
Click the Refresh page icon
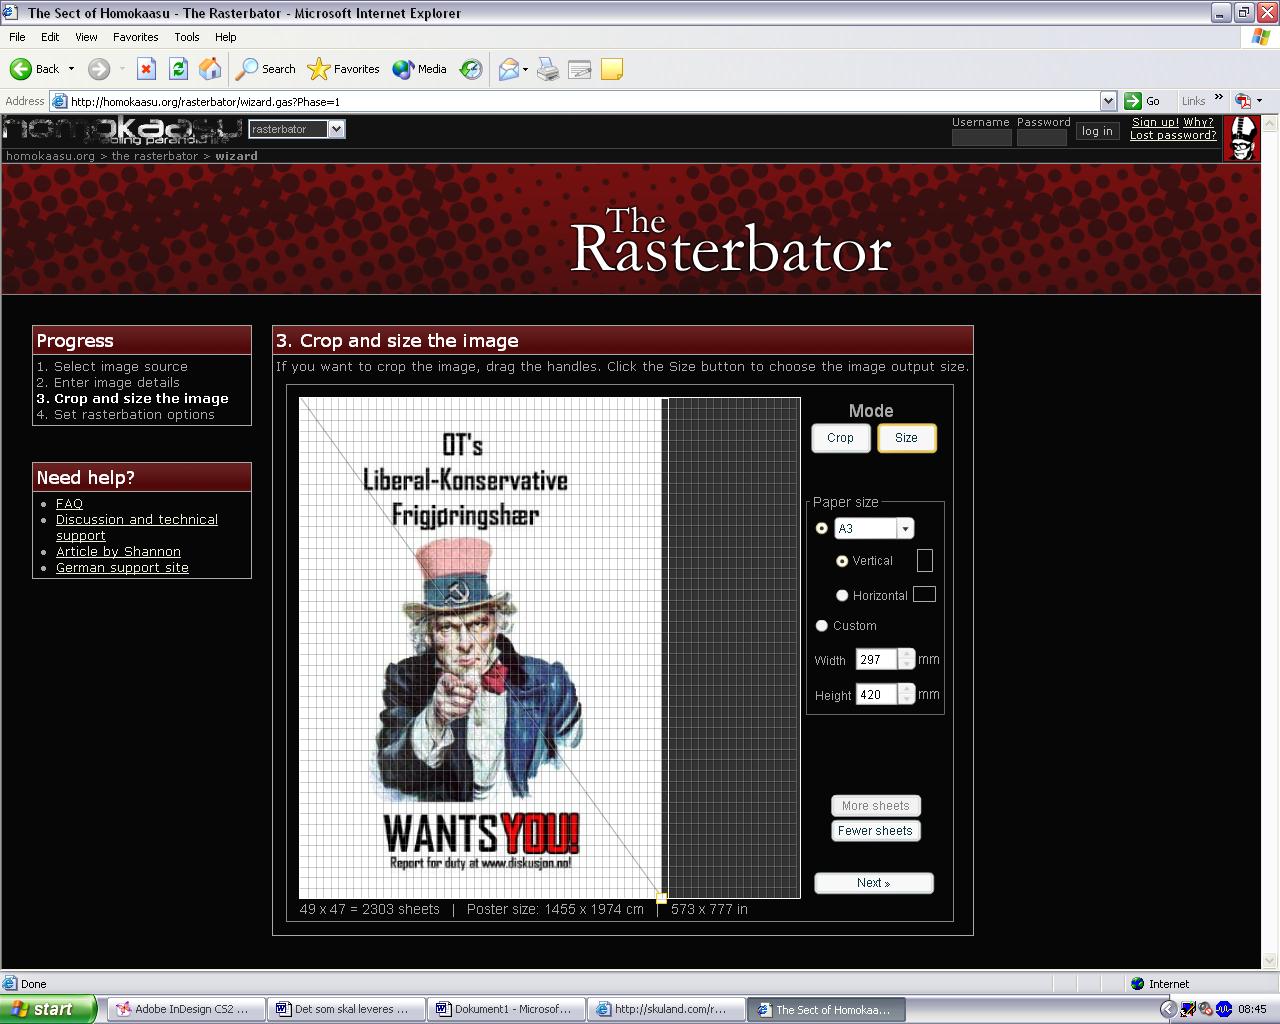(178, 69)
